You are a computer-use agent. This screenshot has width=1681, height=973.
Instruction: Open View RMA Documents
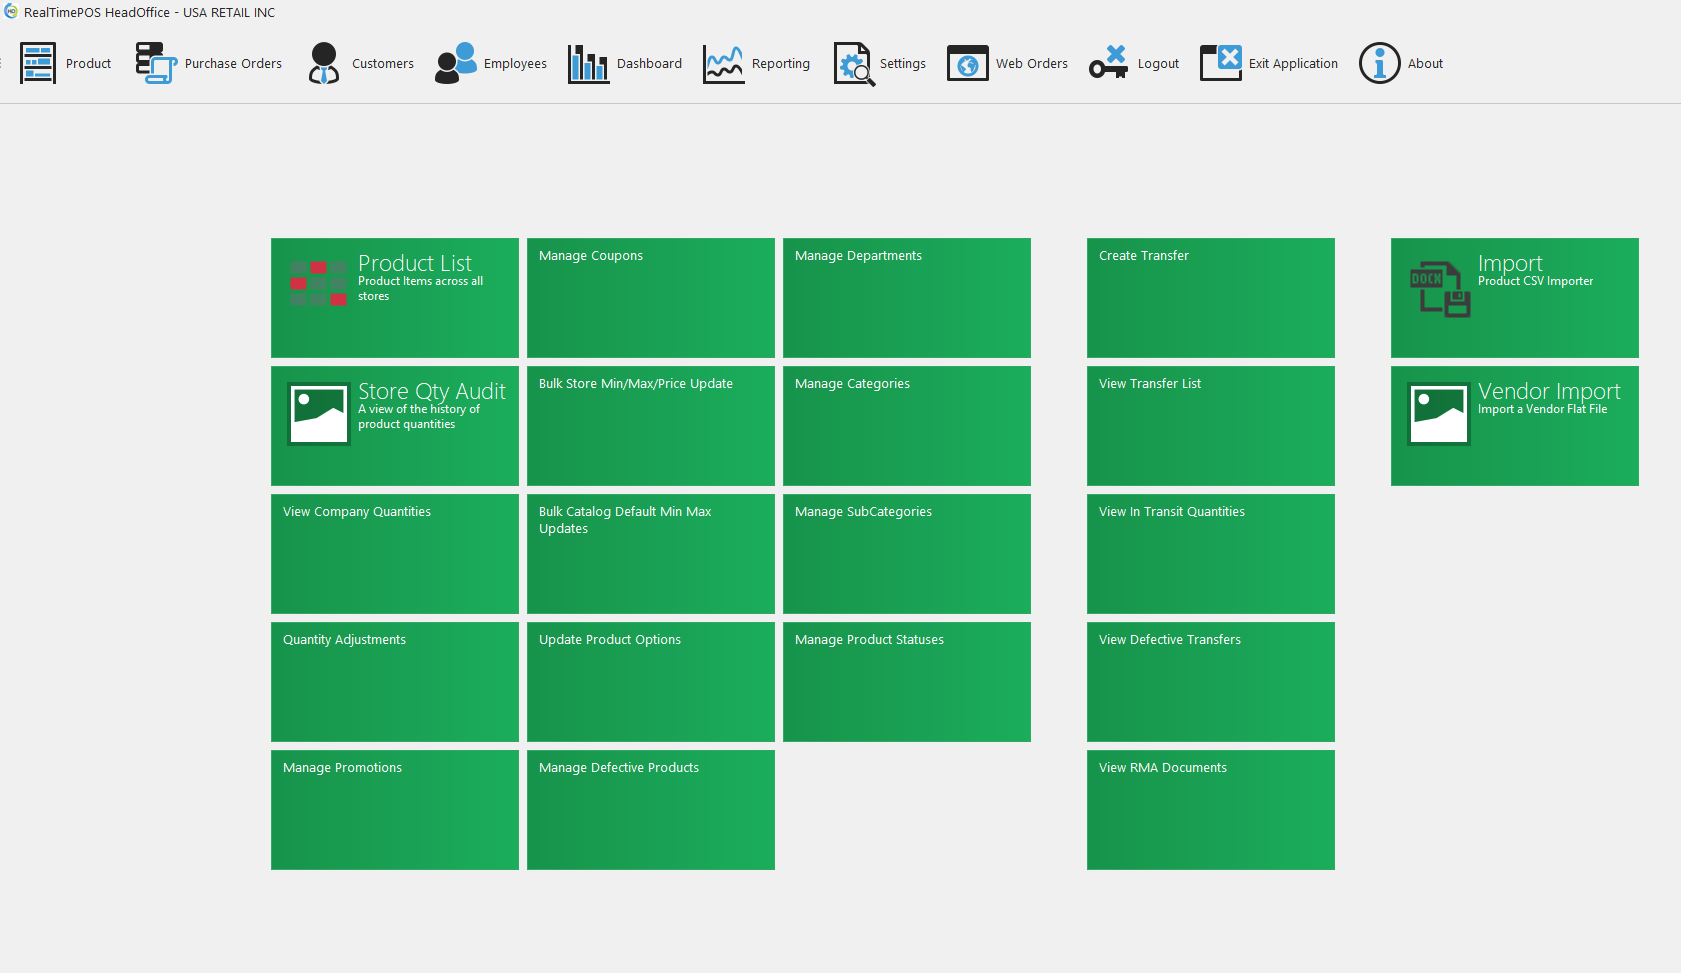(x=1210, y=809)
